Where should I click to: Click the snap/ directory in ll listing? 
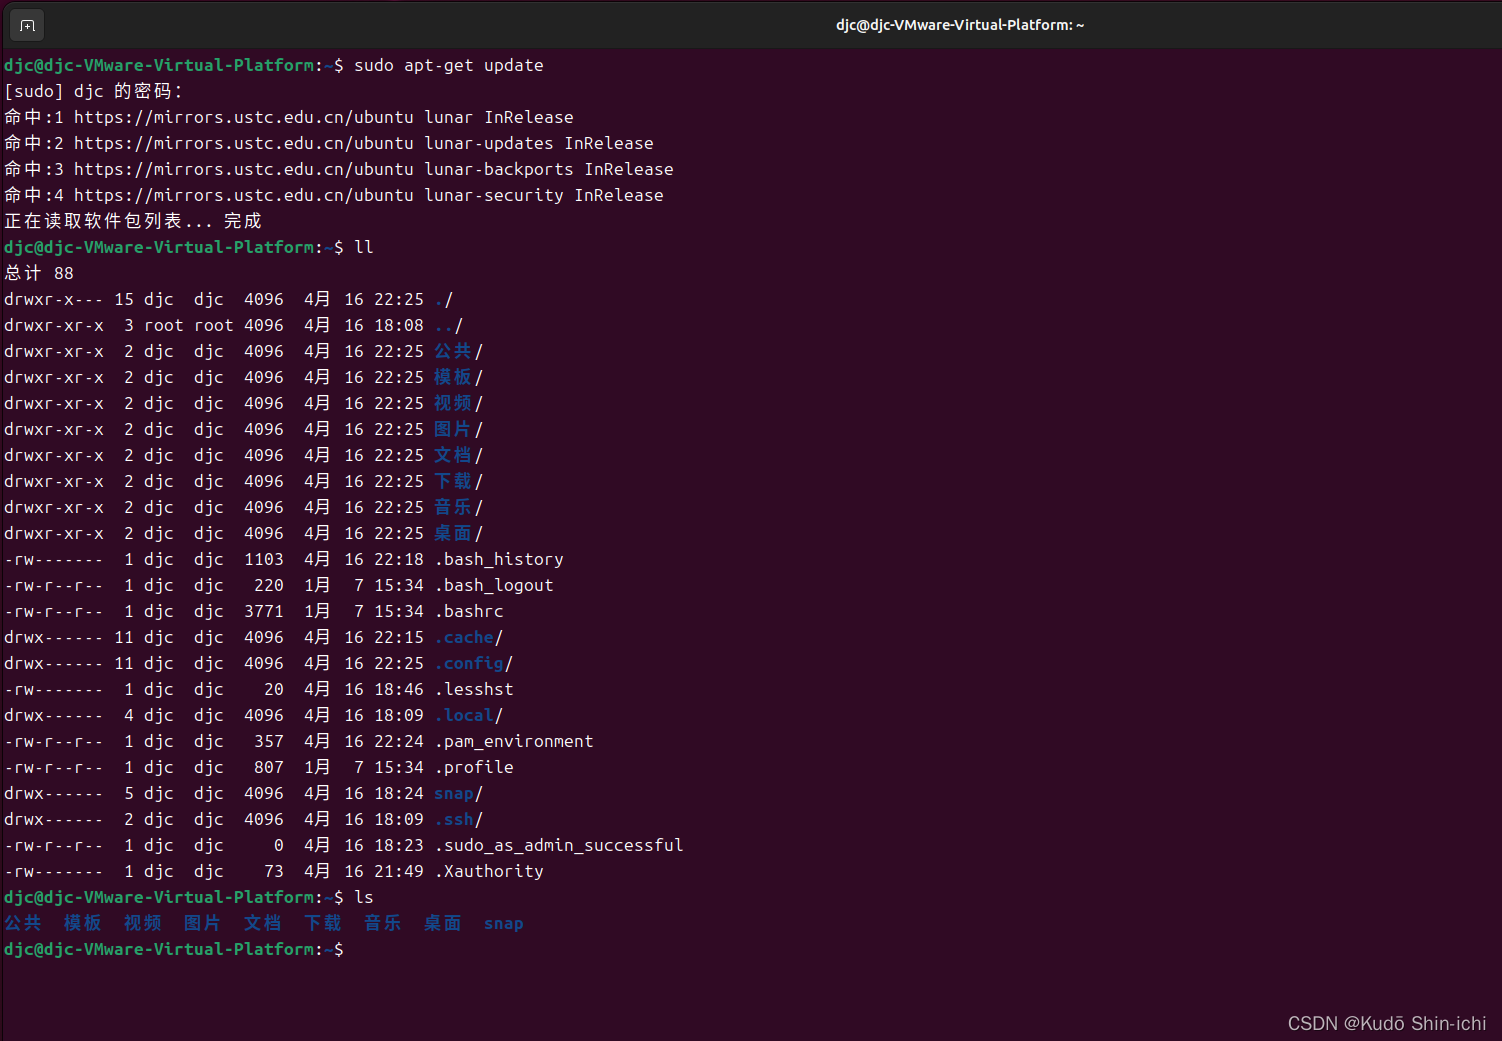click(x=459, y=793)
